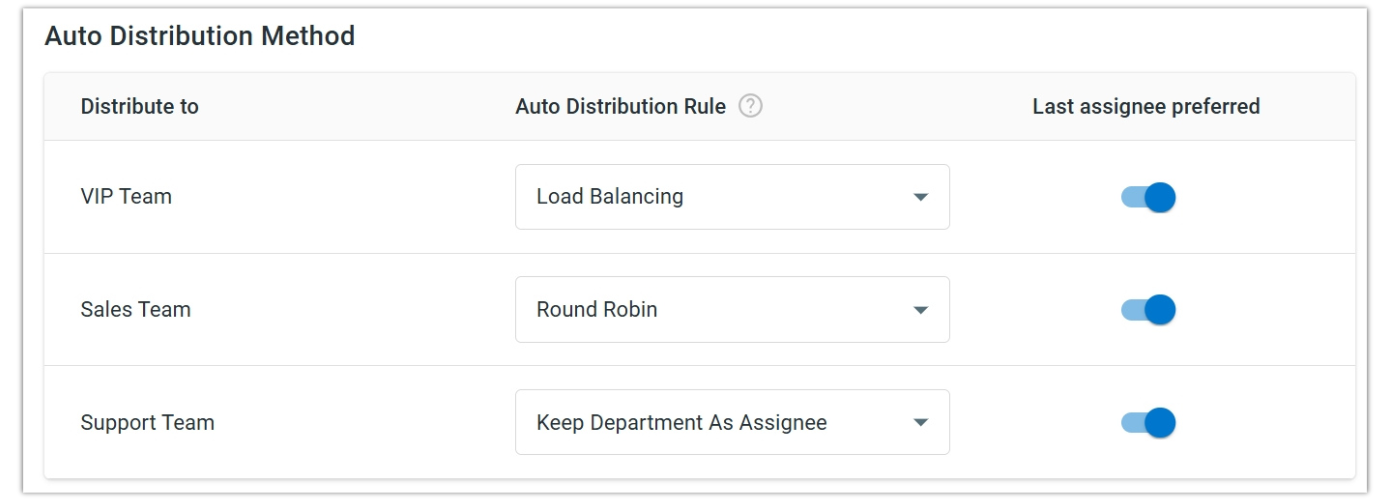The width and height of the screenshot is (1390, 501).
Task: Open the Load Balancing rule dropdown
Action: point(732,197)
